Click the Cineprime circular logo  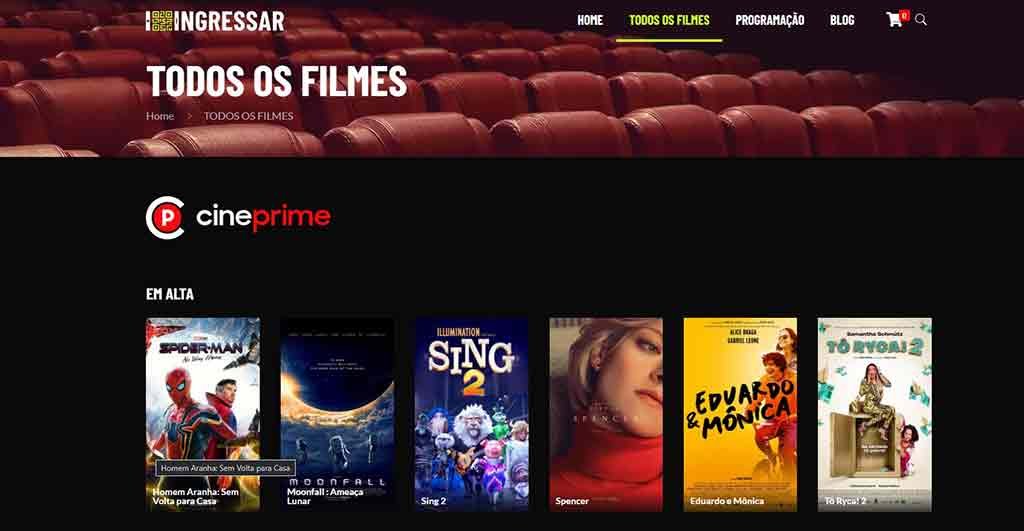(165, 217)
